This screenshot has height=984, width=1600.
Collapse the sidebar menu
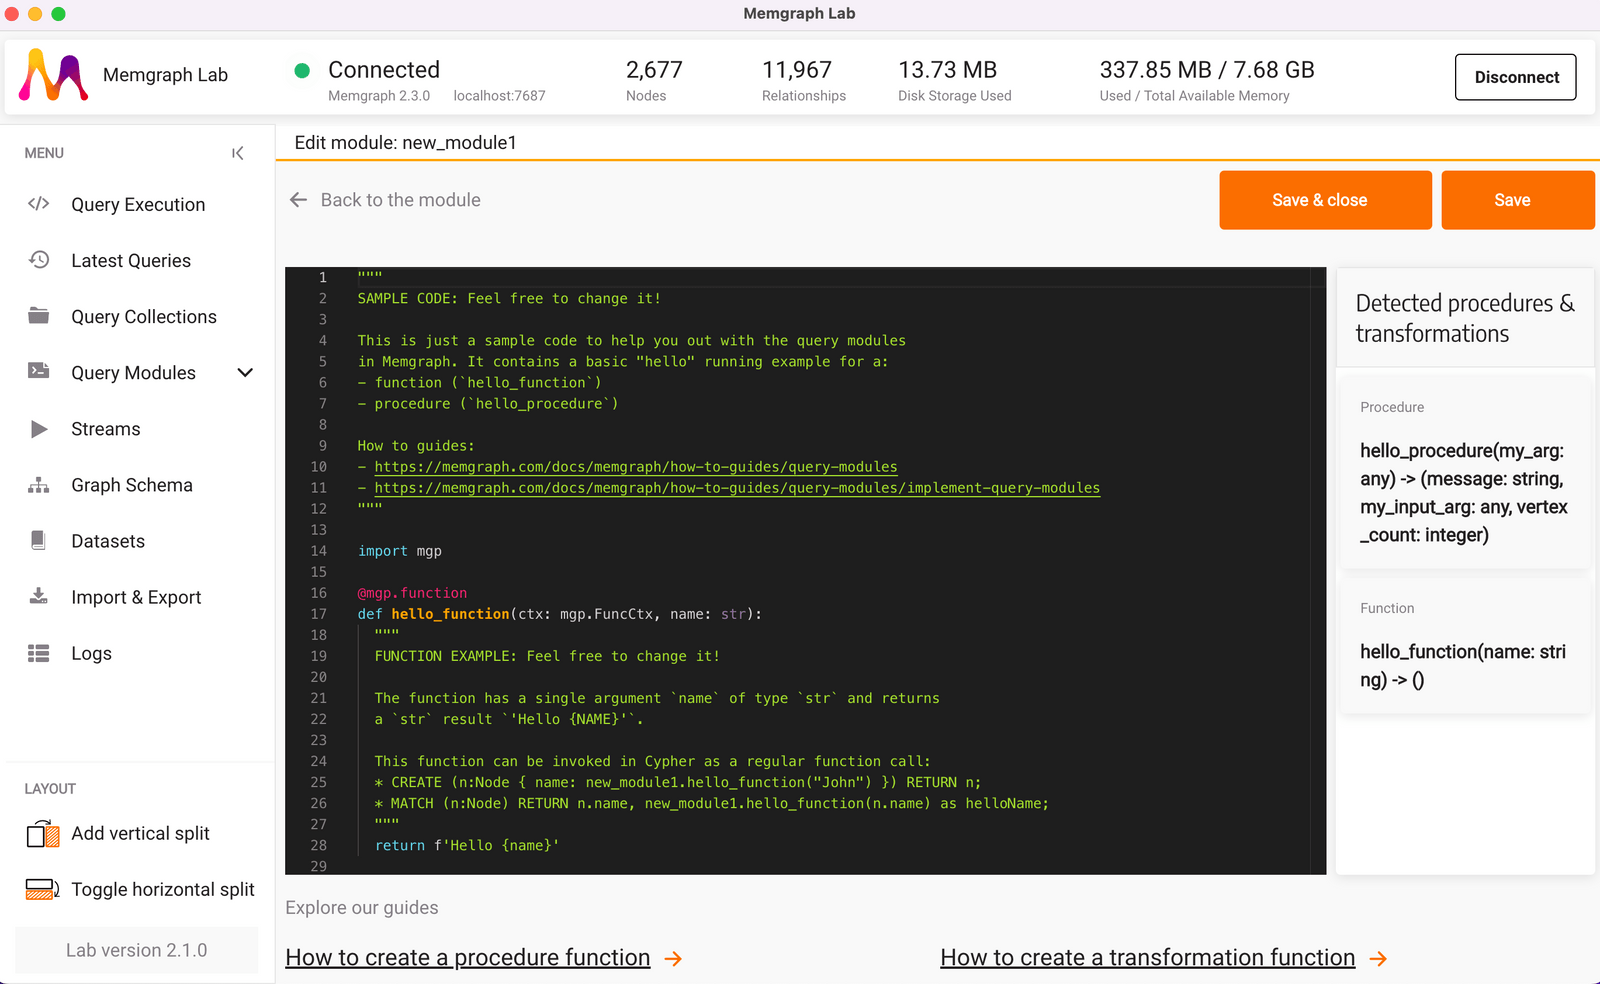pos(238,153)
